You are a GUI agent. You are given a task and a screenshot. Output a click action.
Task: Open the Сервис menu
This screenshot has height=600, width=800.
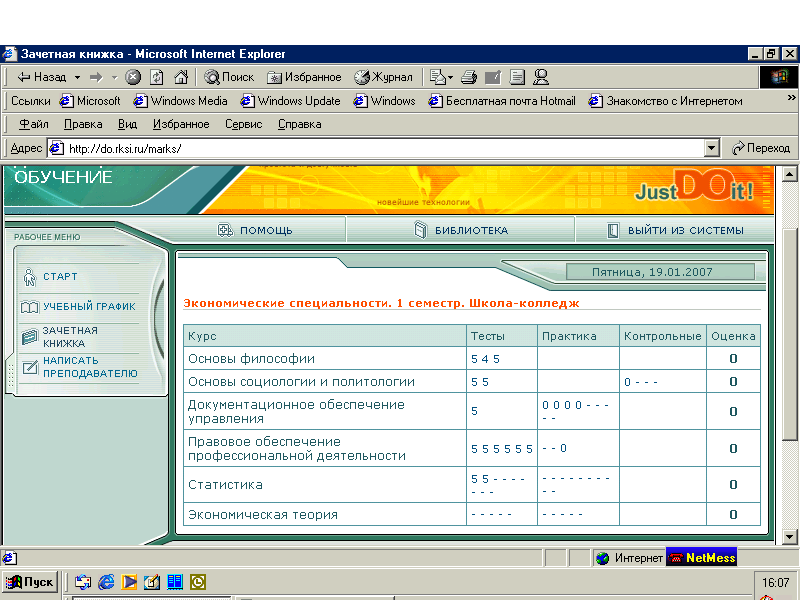(x=243, y=124)
